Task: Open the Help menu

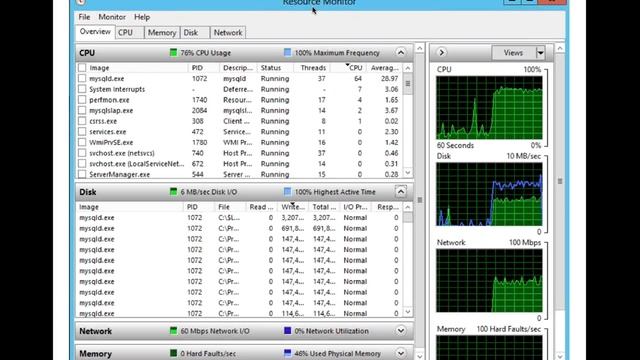Action: click(142, 17)
